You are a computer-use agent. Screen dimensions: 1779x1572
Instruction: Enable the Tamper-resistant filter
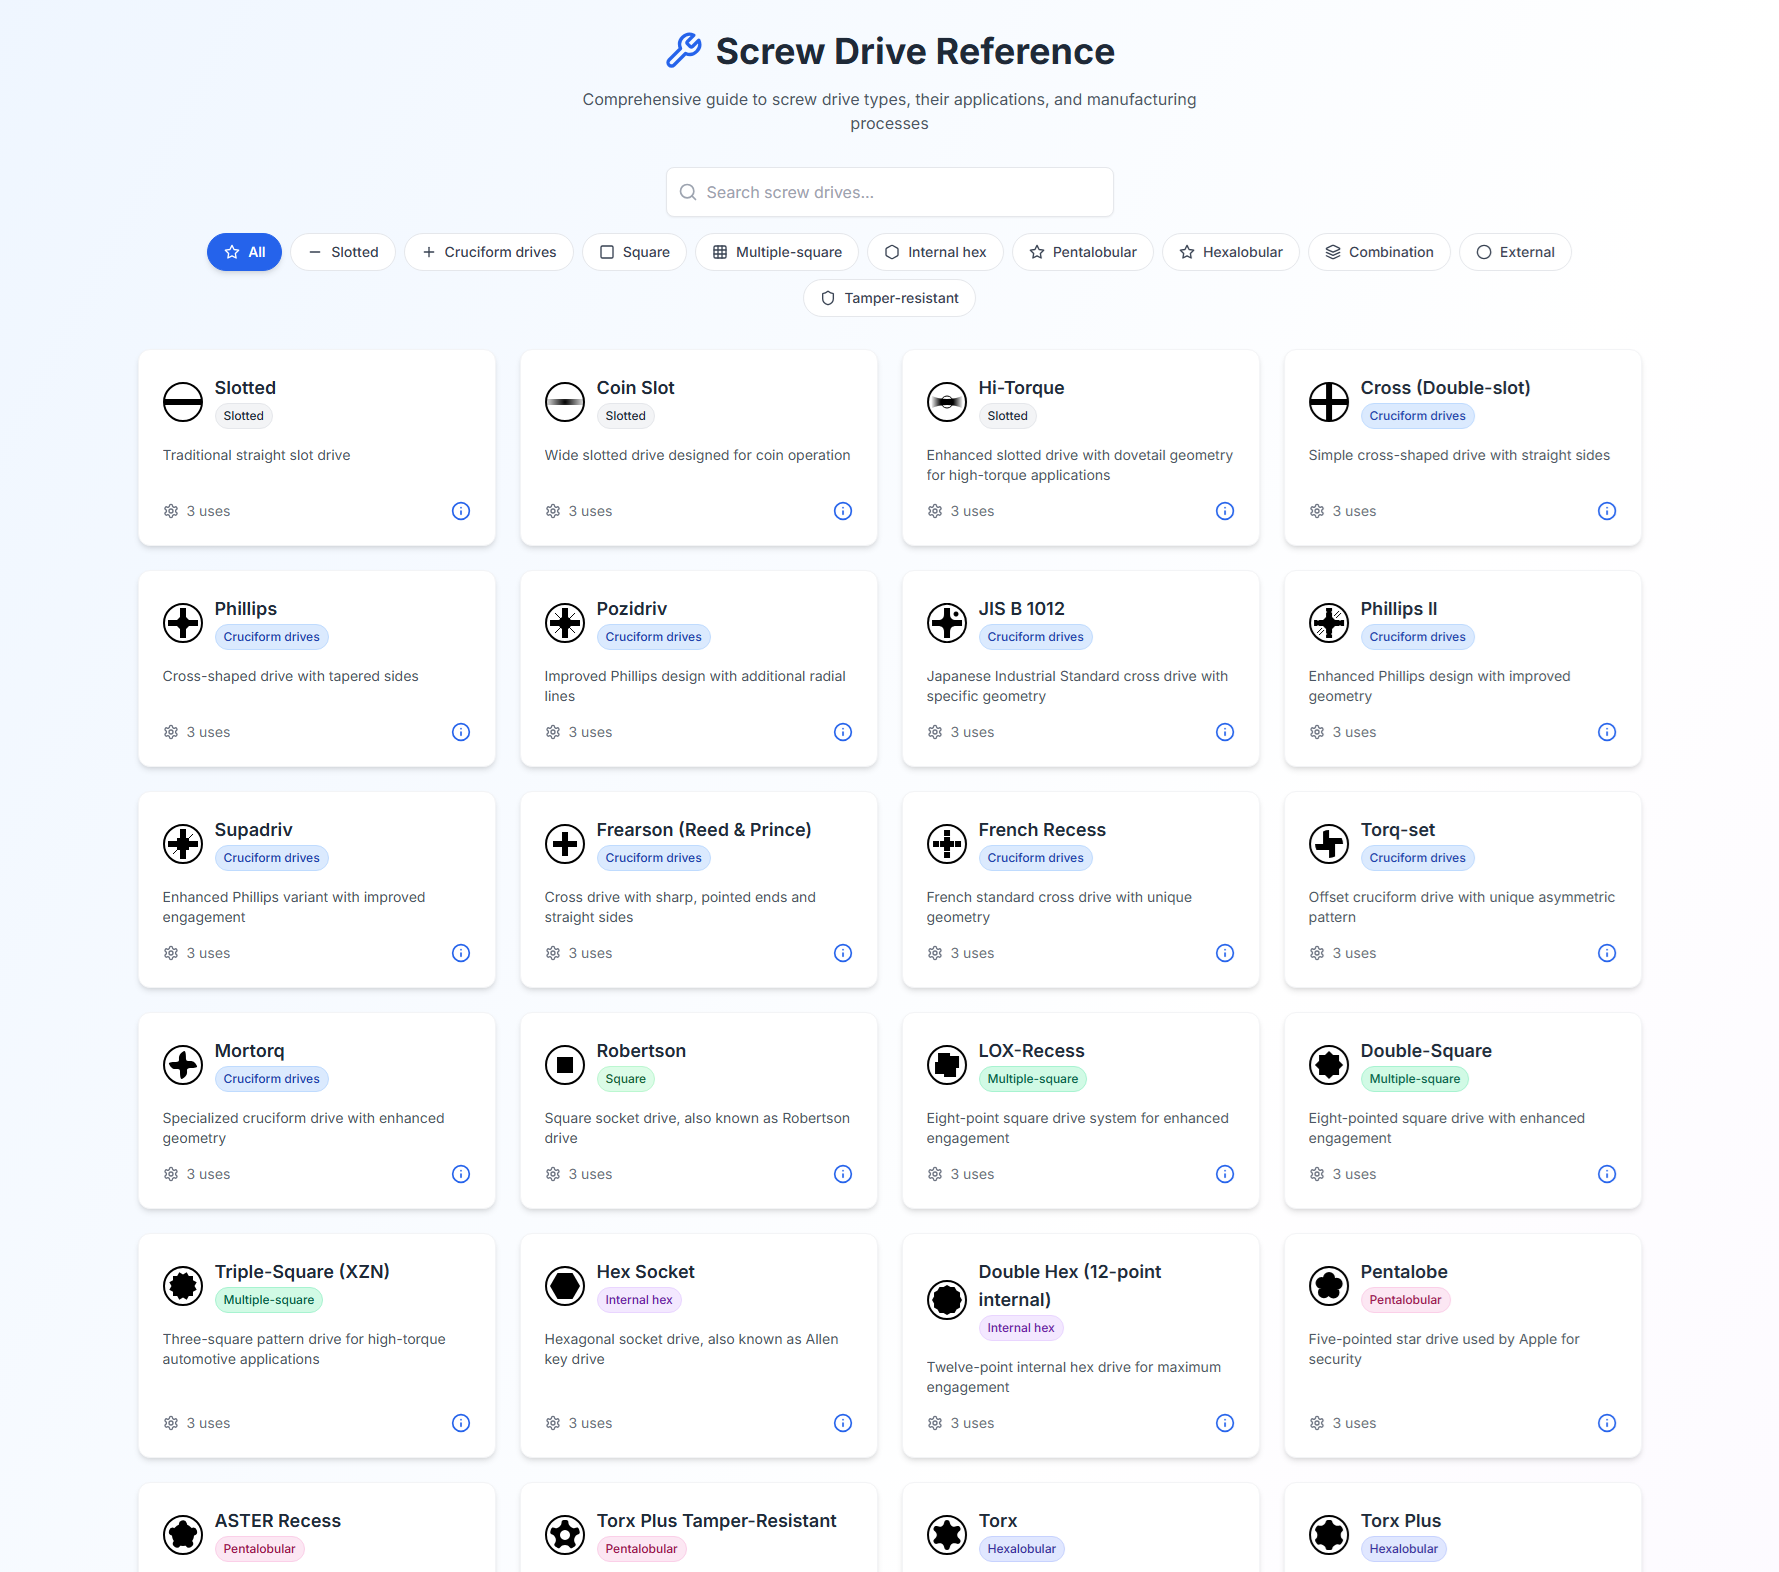889,298
